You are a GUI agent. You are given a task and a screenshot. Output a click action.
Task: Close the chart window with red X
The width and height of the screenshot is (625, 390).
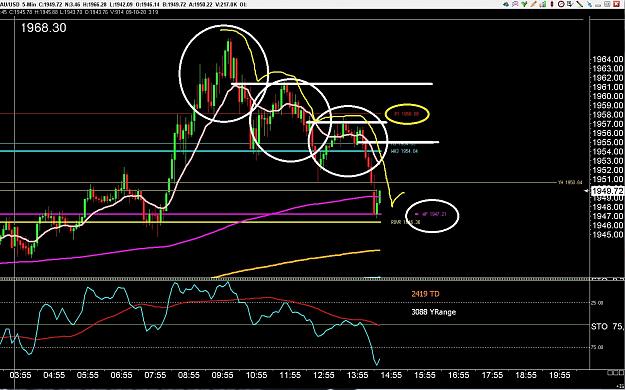pyautogui.click(x=616, y=4)
